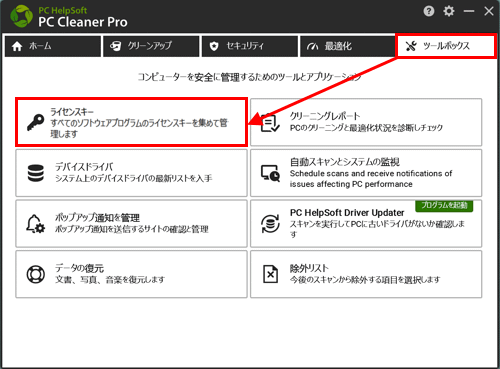Click the key icon for ライセンスキー
Screen dimensions: 500x369
point(35,122)
